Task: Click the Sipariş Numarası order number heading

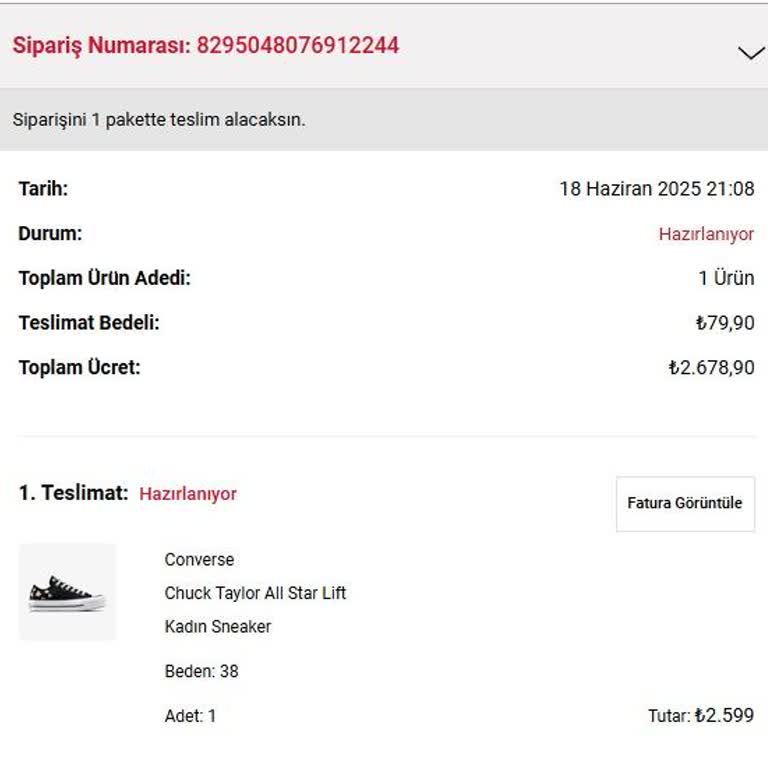Action: pyautogui.click(x=205, y=46)
